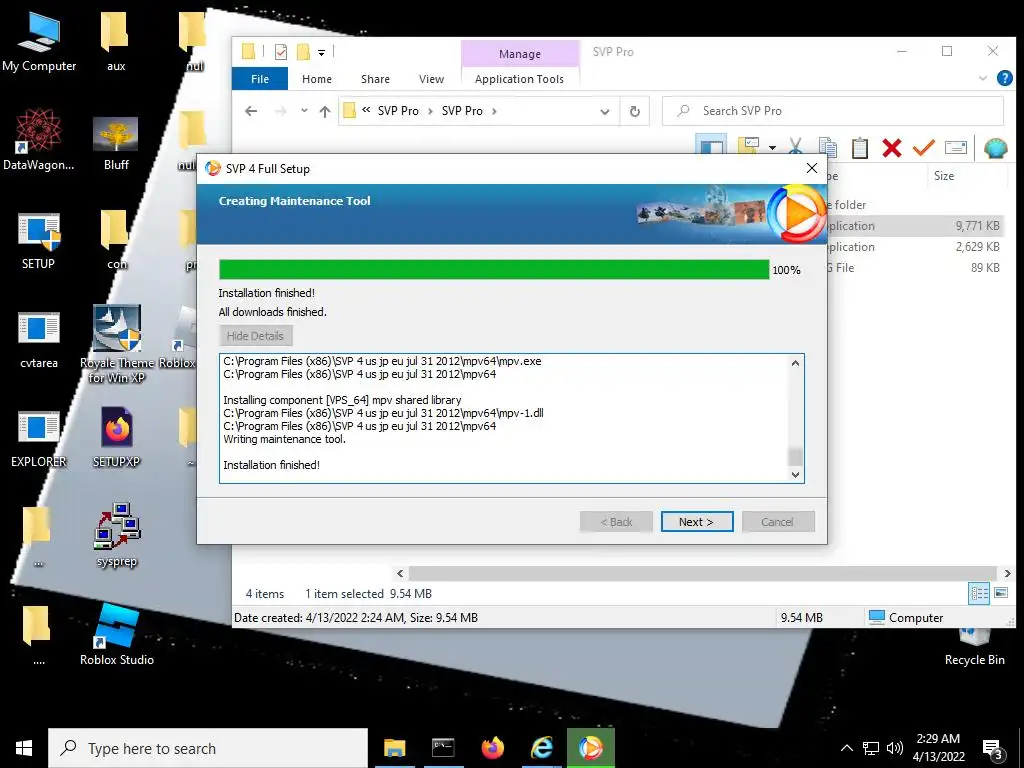Image resolution: width=1024 pixels, height=768 pixels.
Task: Open EXPLORER desktop icon
Action: [39, 439]
